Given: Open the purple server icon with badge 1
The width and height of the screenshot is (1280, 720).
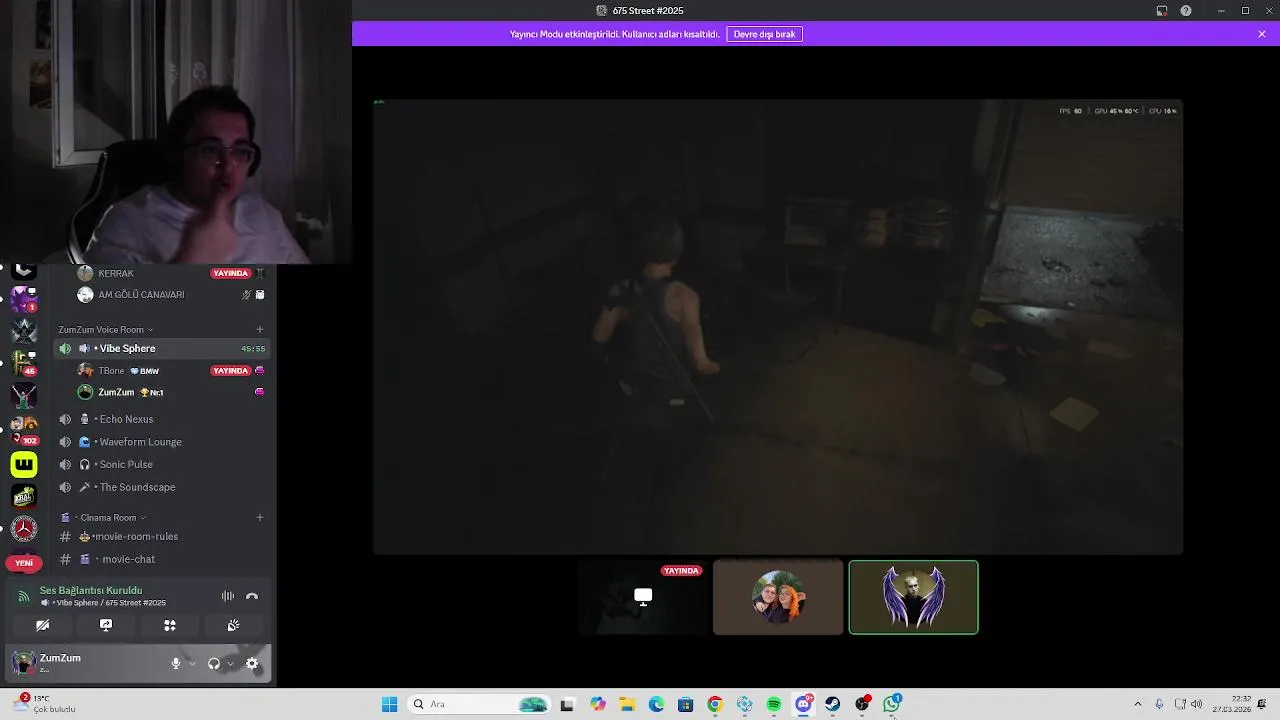Looking at the screenshot, I should [x=24, y=298].
